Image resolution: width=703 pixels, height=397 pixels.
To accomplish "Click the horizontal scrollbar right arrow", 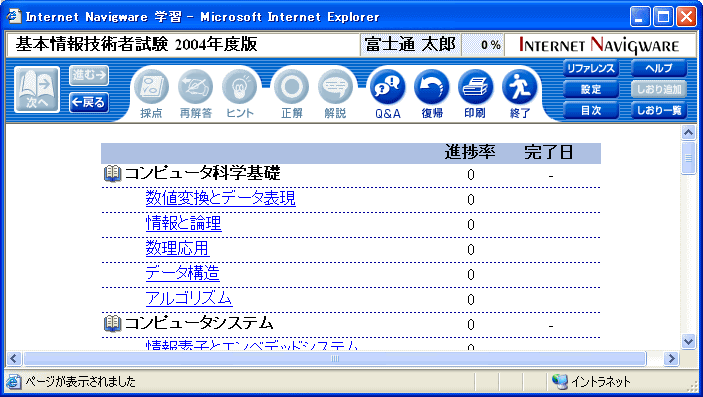I will coord(671,358).
